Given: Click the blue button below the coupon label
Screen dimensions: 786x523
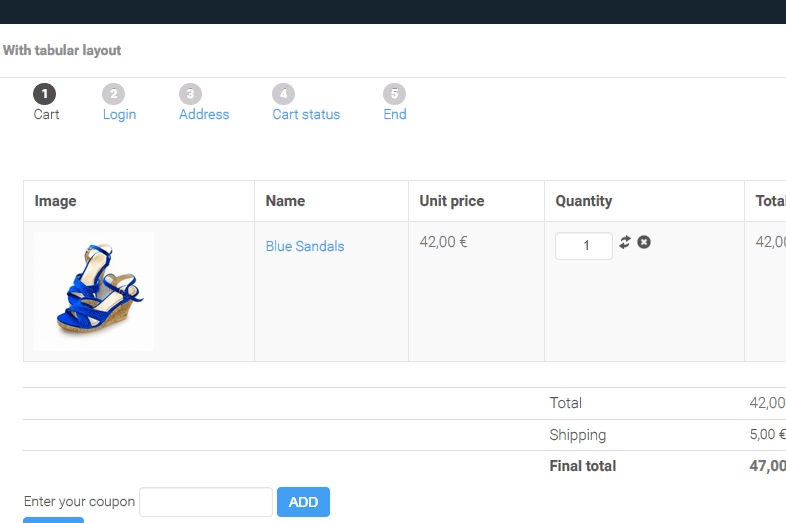Looking at the screenshot, I should [54, 520].
